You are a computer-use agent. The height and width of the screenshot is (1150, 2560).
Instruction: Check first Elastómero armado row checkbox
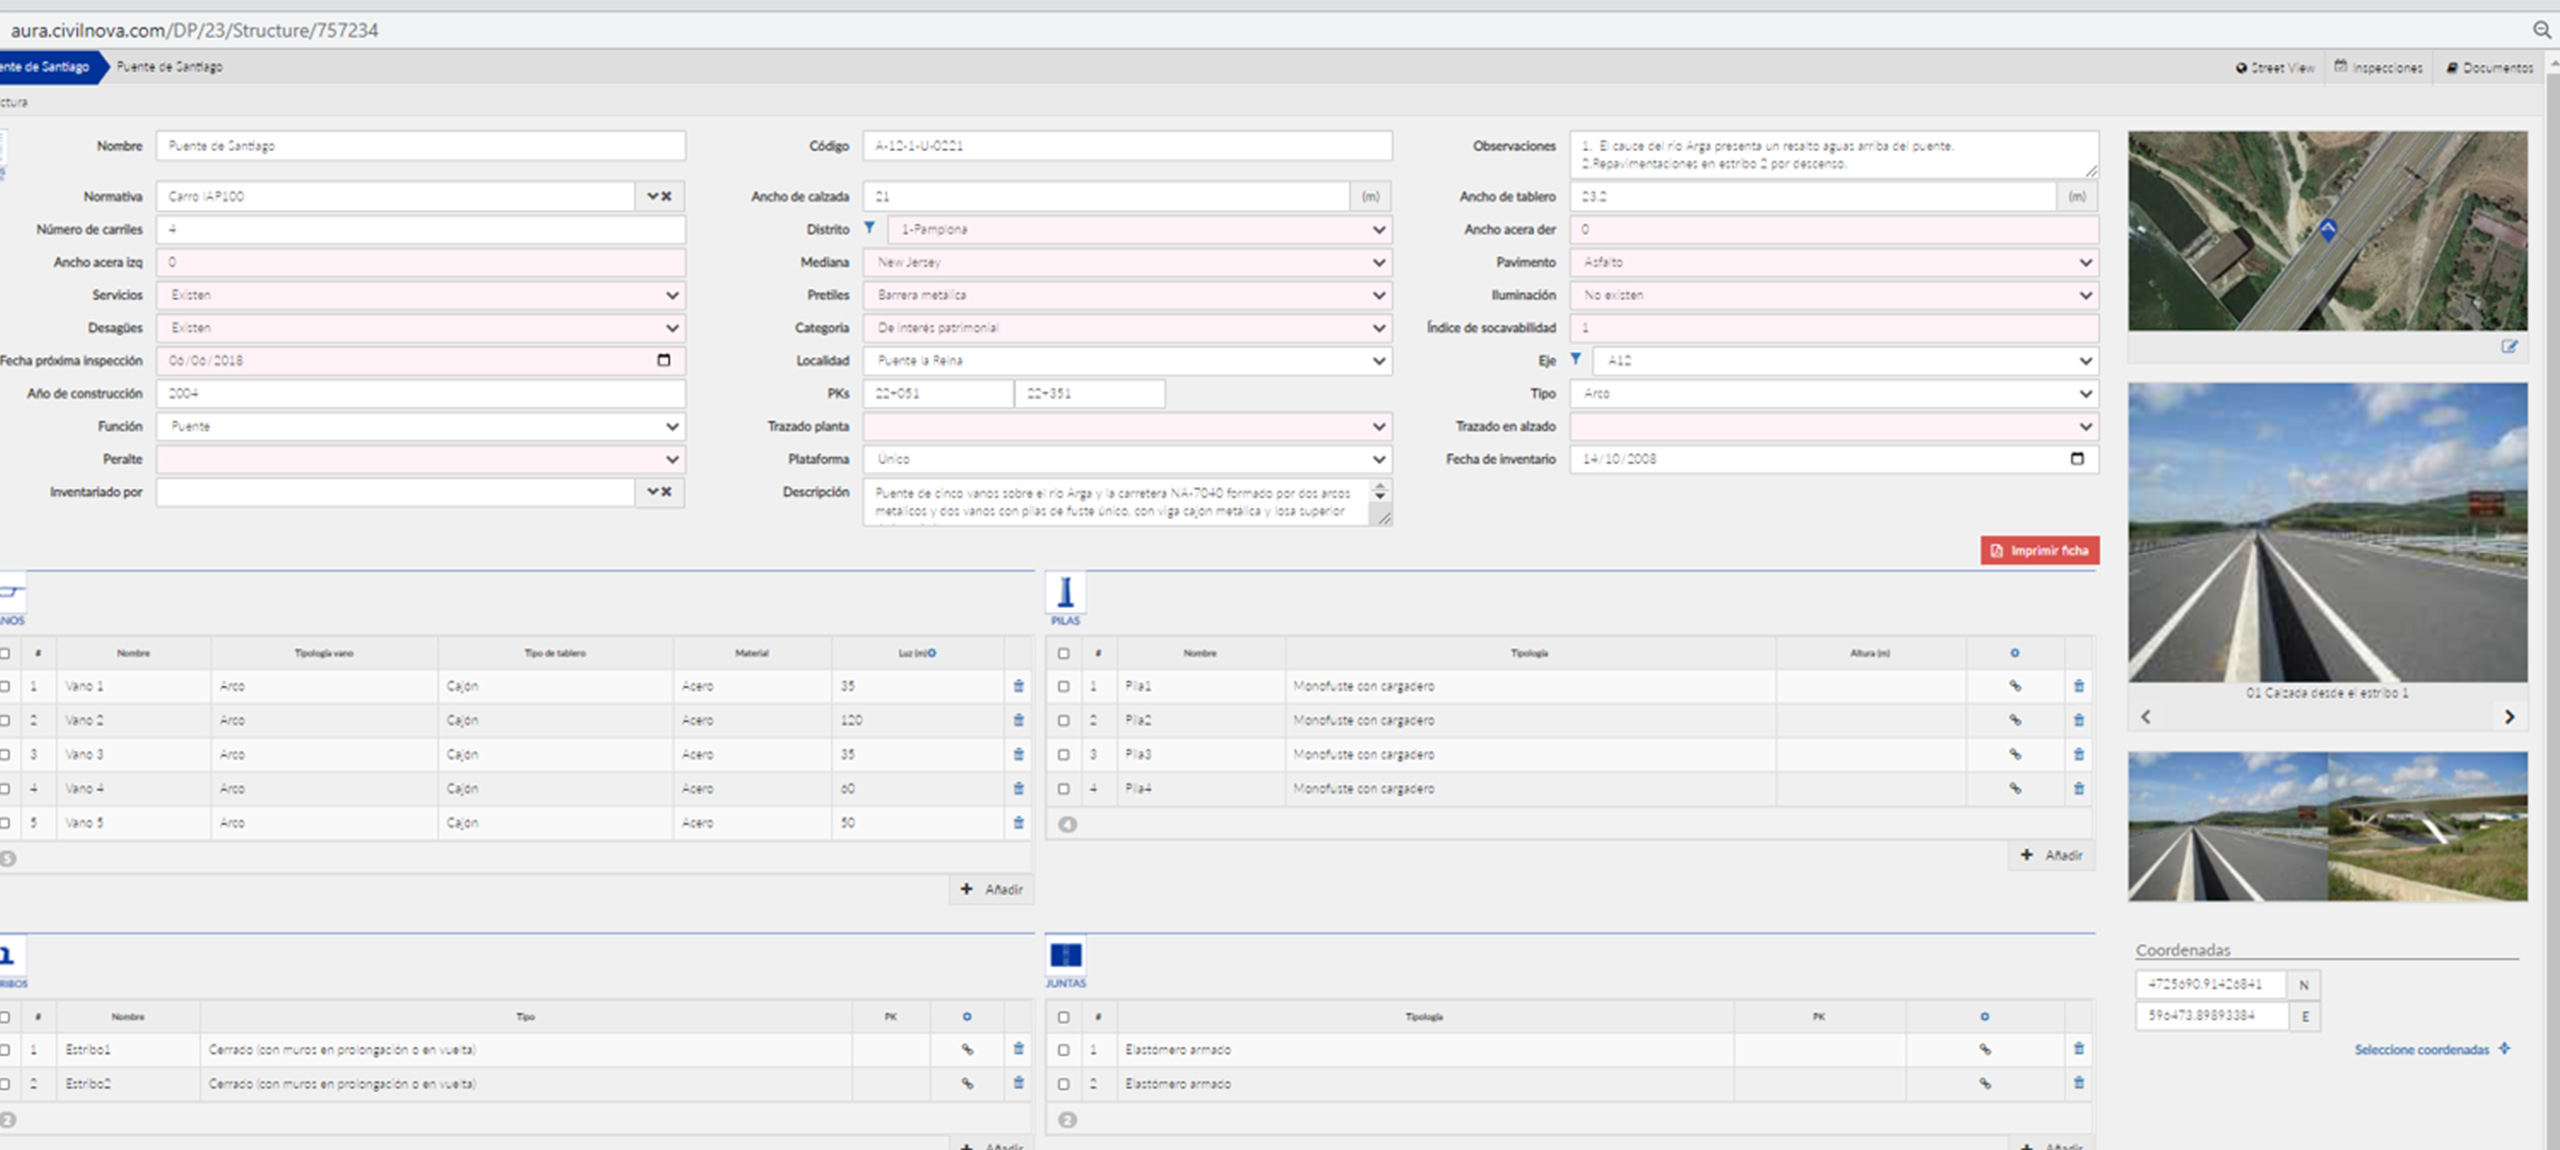click(x=1063, y=1050)
